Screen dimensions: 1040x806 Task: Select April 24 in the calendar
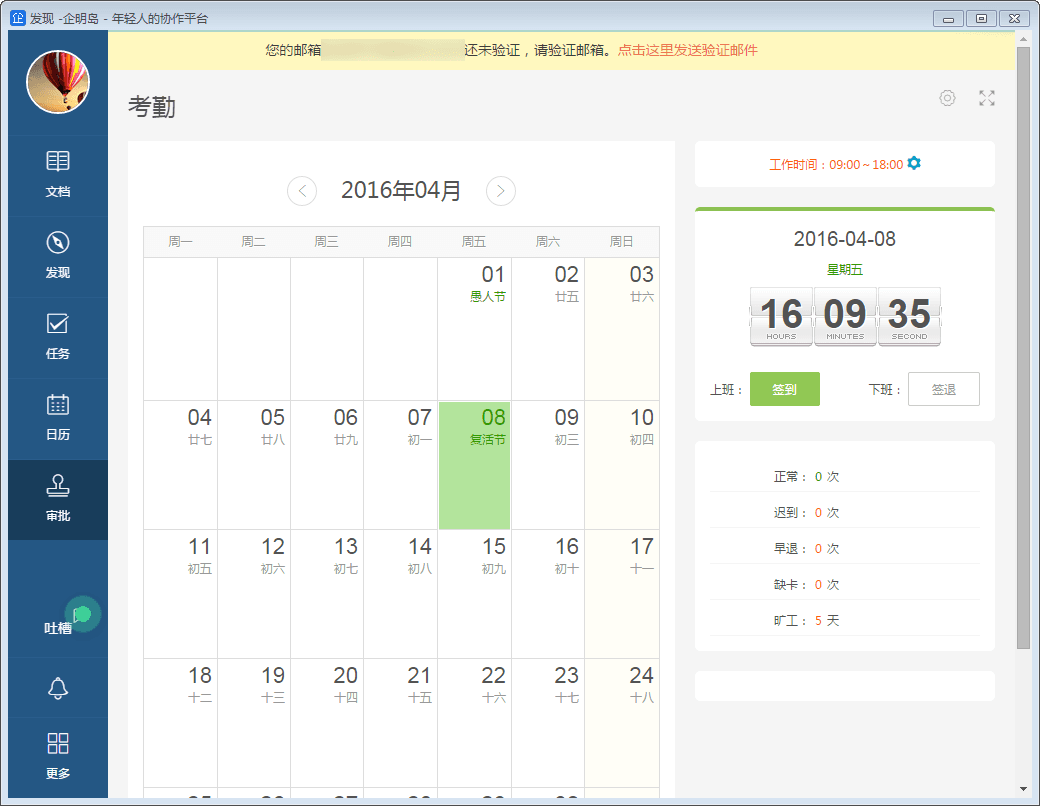click(x=621, y=723)
